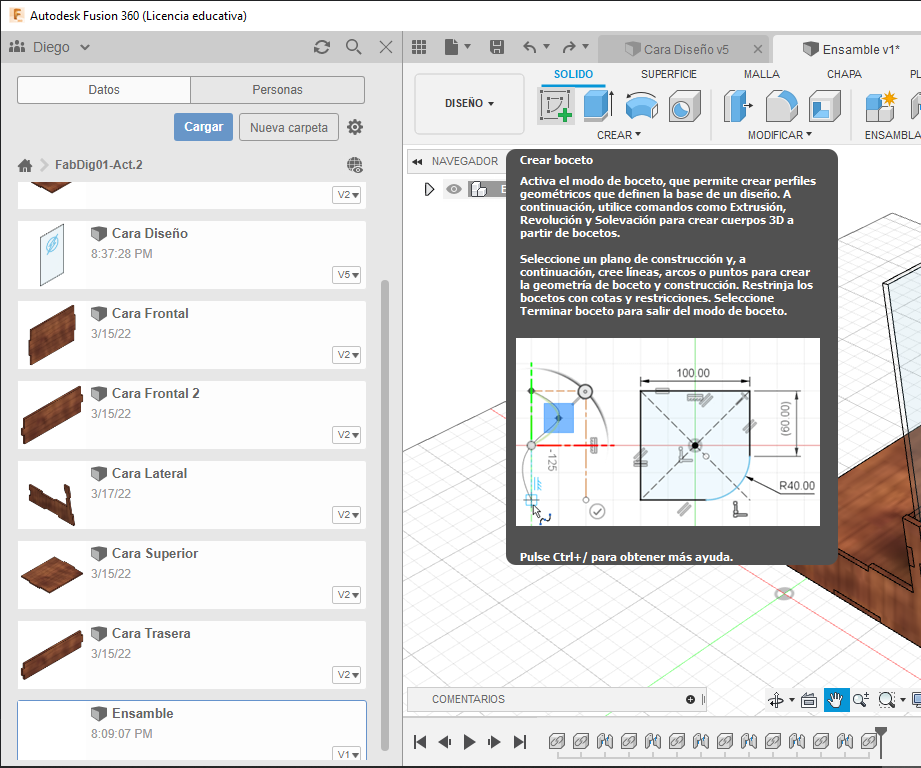Select the Fillet modify tool

[781, 106]
